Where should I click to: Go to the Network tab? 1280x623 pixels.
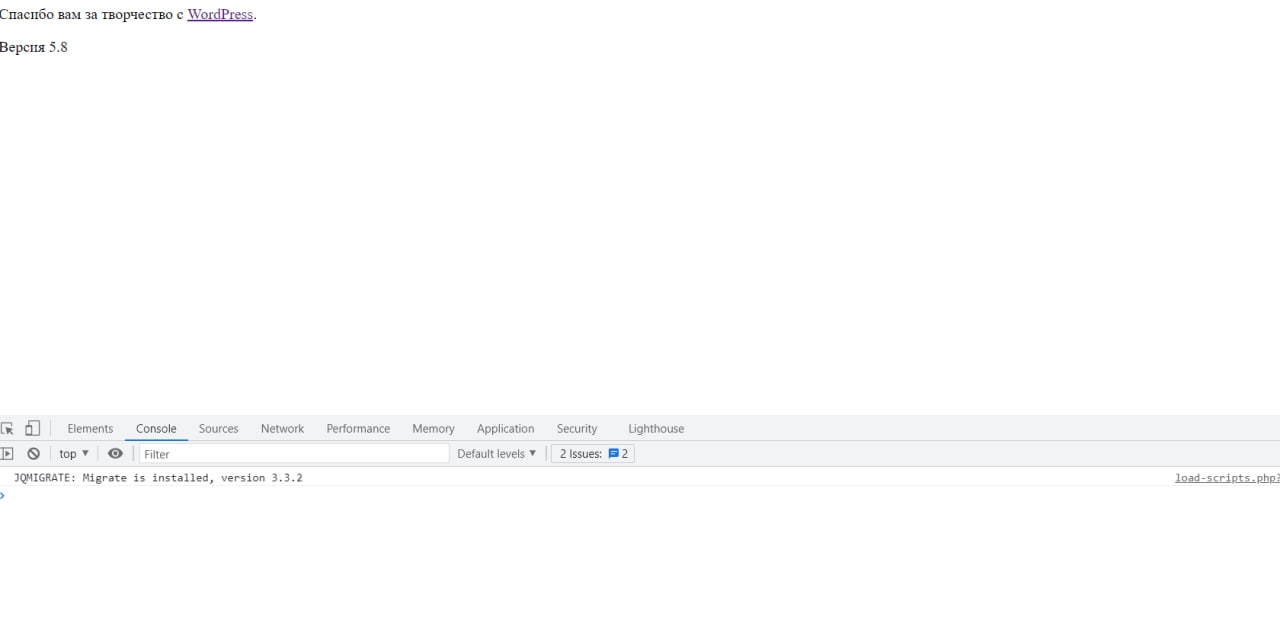[x=282, y=428]
